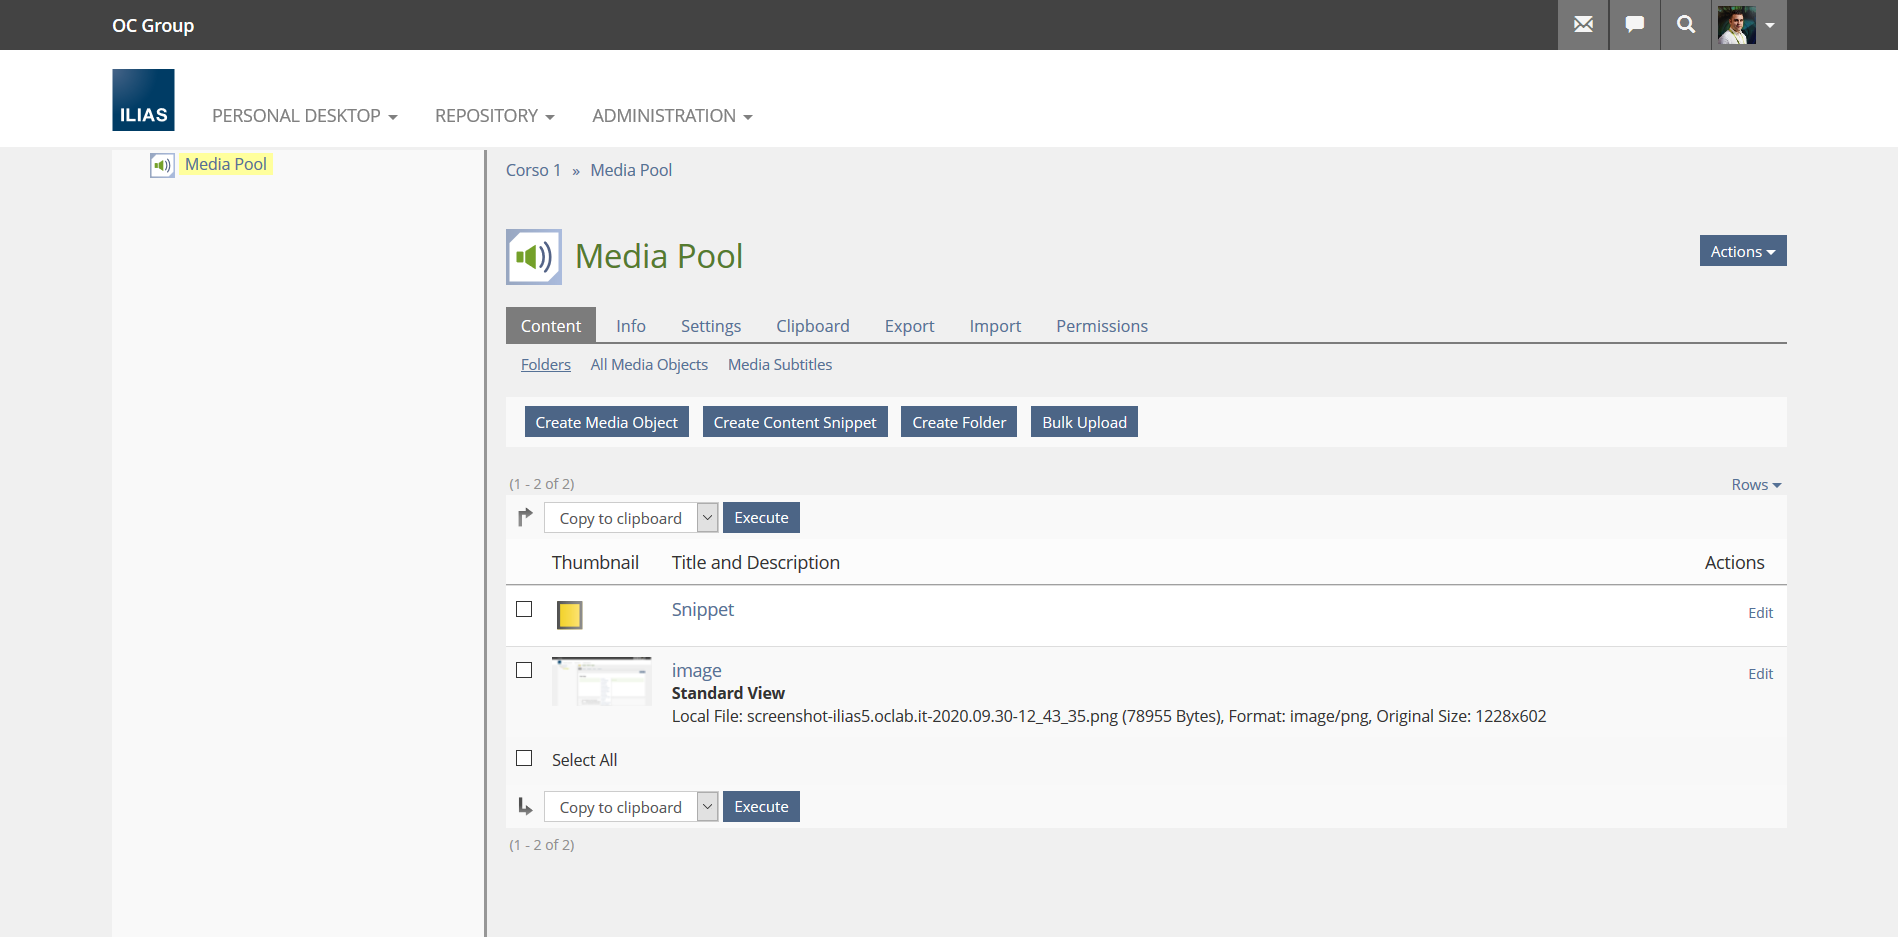The height and width of the screenshot is (937, 1898).
Task: Click the yellow Snippet thumbnail icon
Action: [x=569, y=615]
